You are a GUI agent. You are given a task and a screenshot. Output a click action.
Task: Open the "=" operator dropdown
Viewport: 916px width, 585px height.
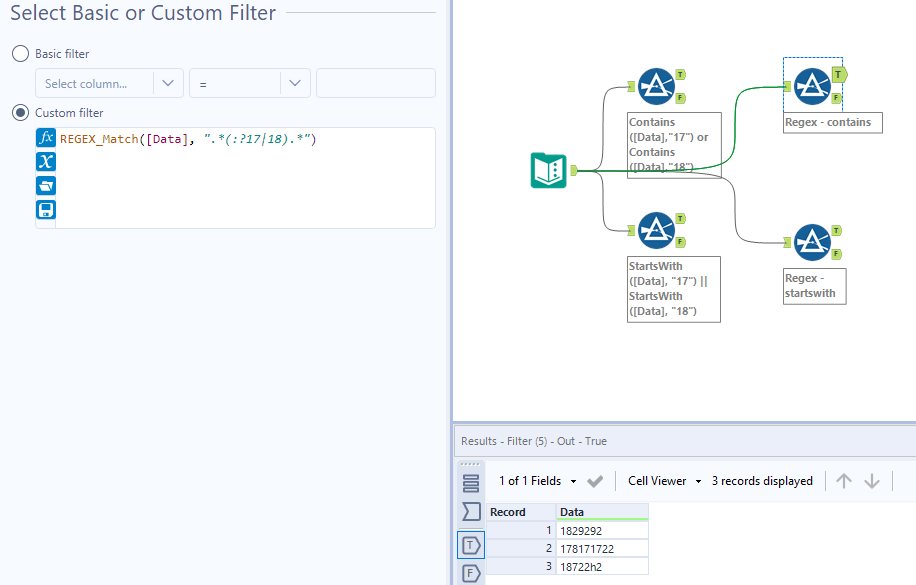(250, 84)
